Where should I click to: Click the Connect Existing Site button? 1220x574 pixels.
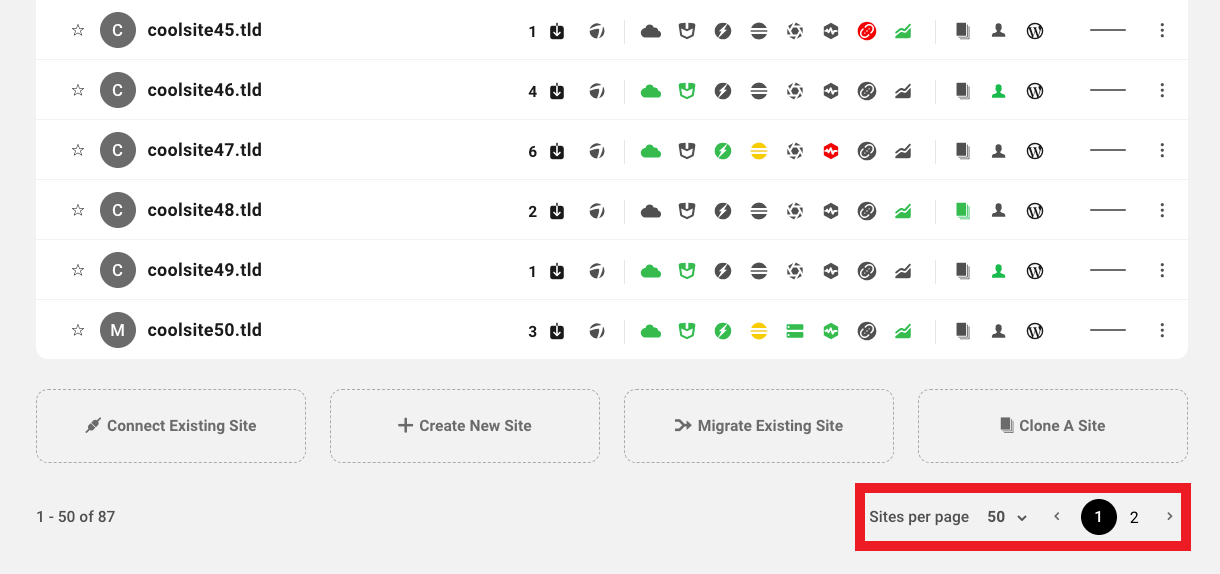[171, 426]
